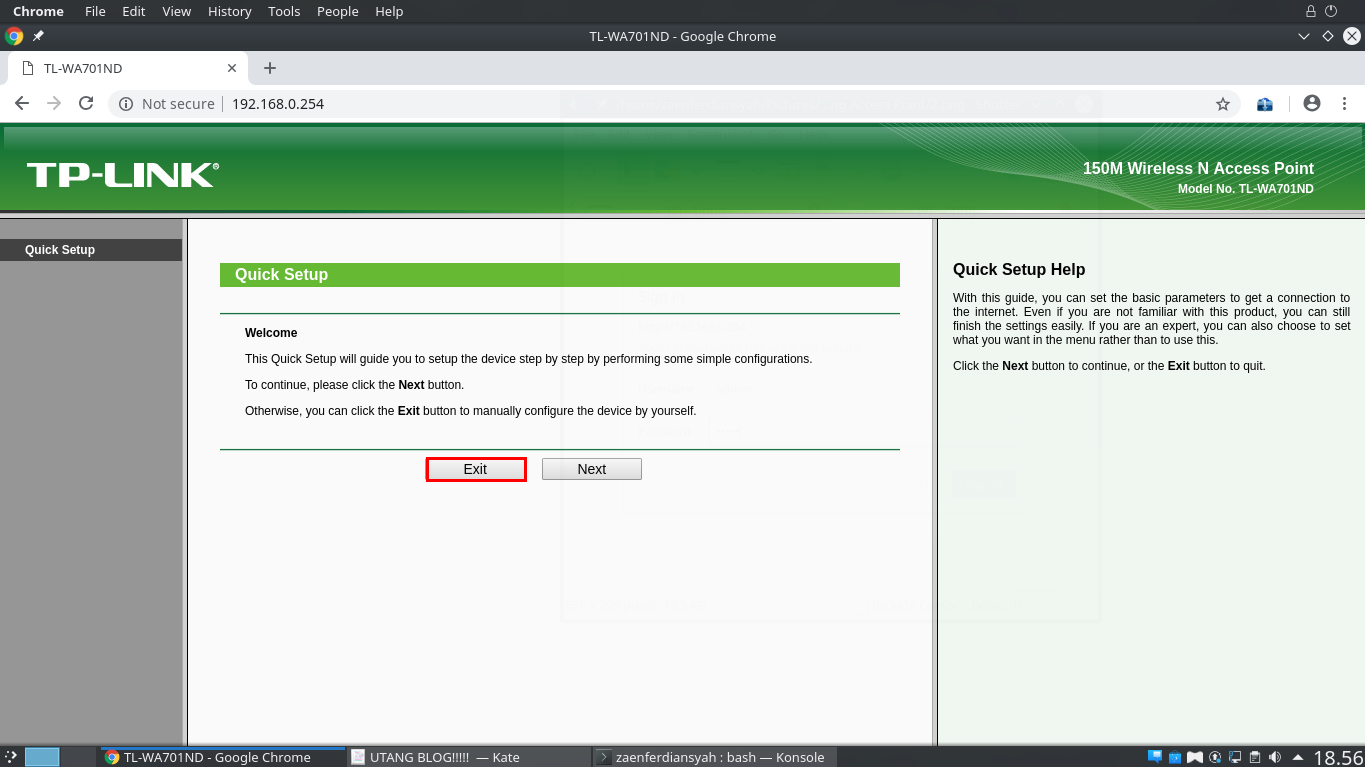Click the chevron at the window's top right
This screenshot has height=767, width=1365.
[x=1304, y=36]
